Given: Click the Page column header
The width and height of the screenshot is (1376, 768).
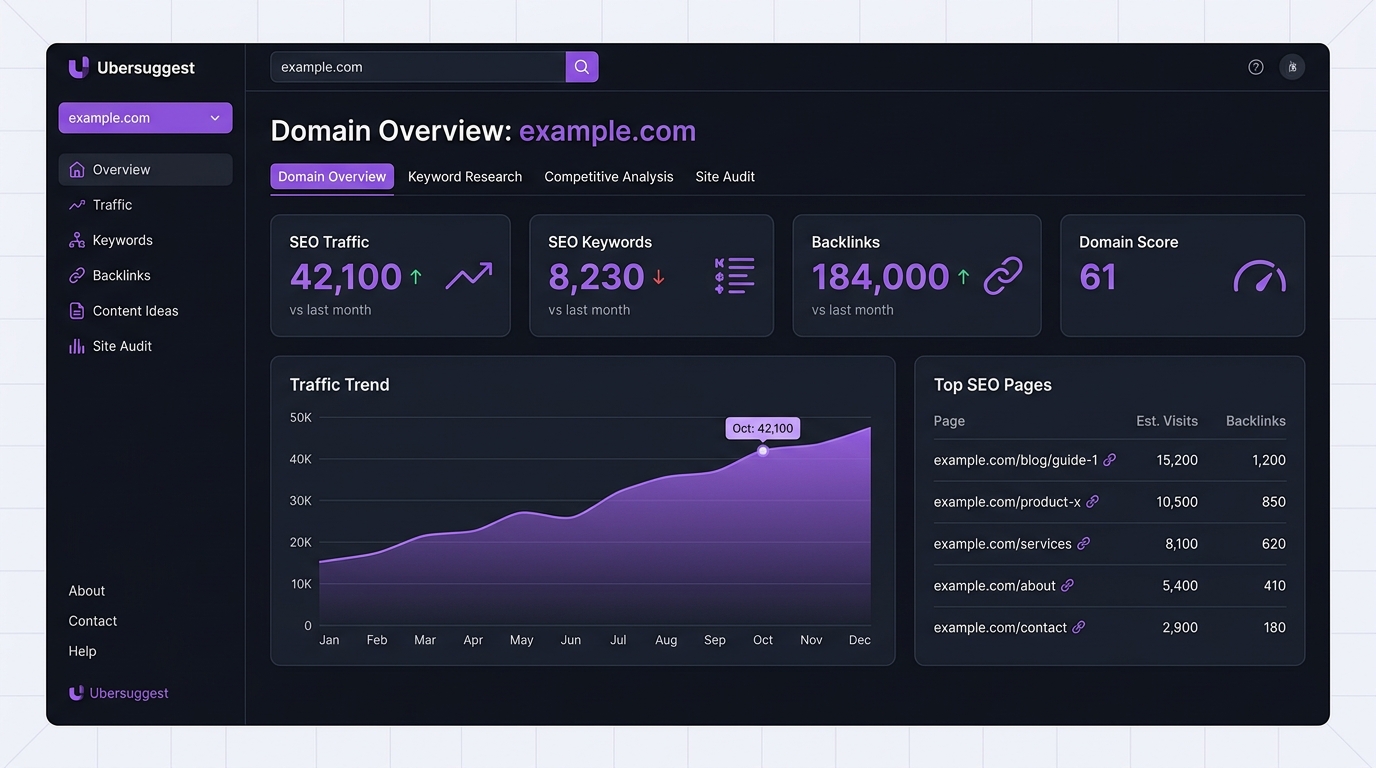Looking at the screenshot, I should pyautogui.click(x=949, y=421).
